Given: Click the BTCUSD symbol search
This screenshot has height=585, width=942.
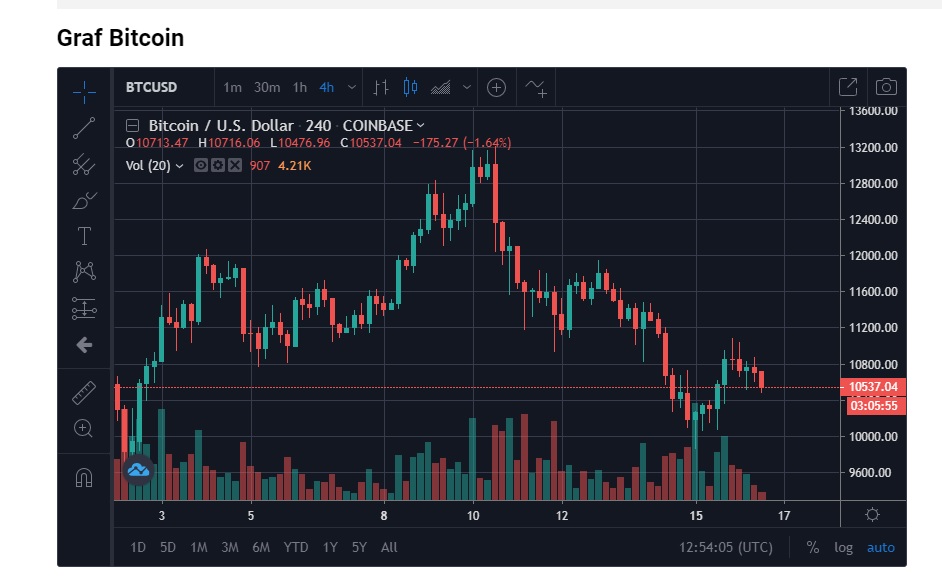Looking at the screenshot, I should point(152,87).
